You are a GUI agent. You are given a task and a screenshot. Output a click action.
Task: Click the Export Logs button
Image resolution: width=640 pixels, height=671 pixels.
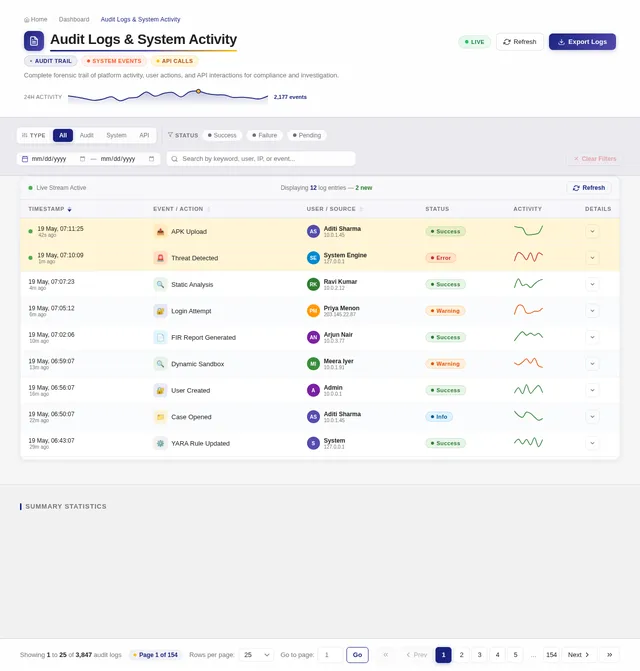[582, 42]
